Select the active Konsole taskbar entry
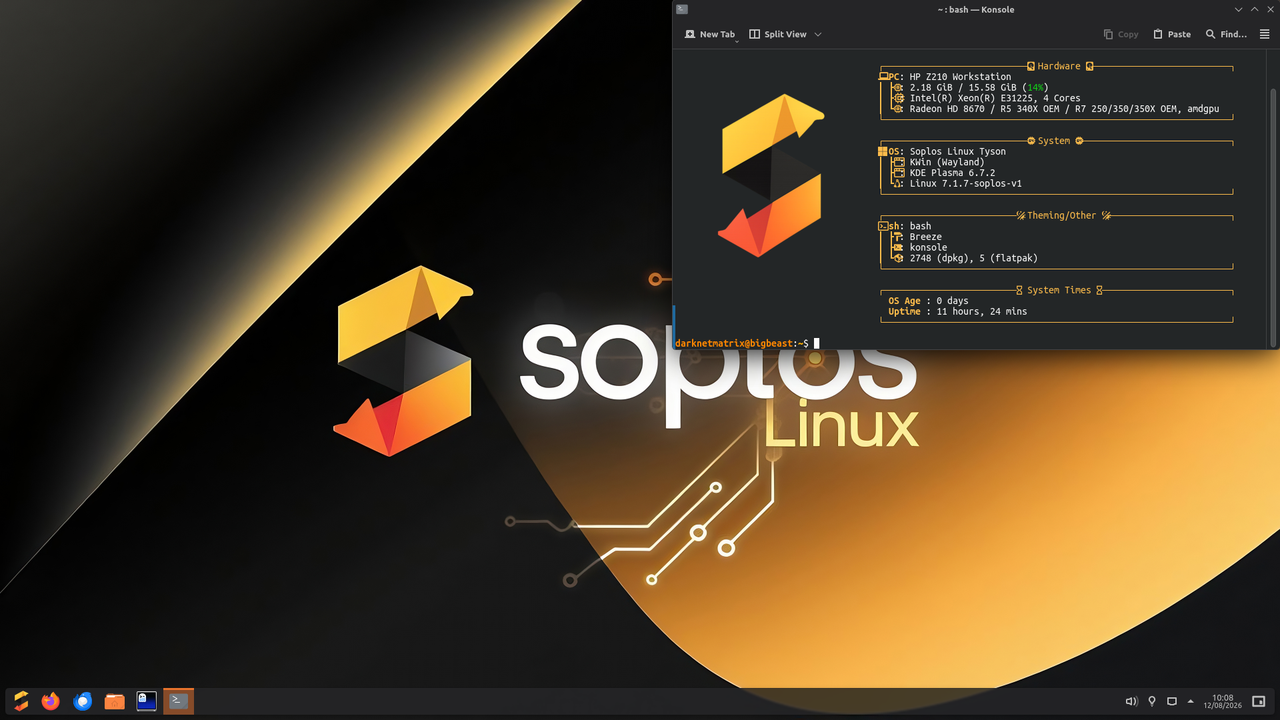Image resolution: width=1280 pixels, height=720 pixels. pyautogui.click(x=179, y=701)
